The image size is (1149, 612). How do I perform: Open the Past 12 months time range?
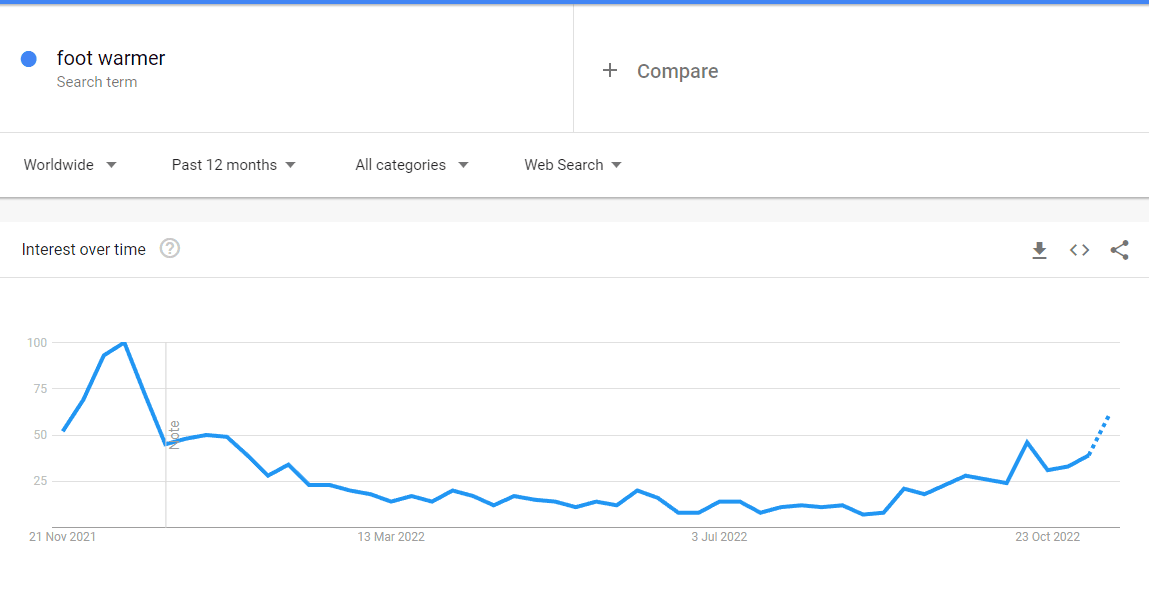233,165
